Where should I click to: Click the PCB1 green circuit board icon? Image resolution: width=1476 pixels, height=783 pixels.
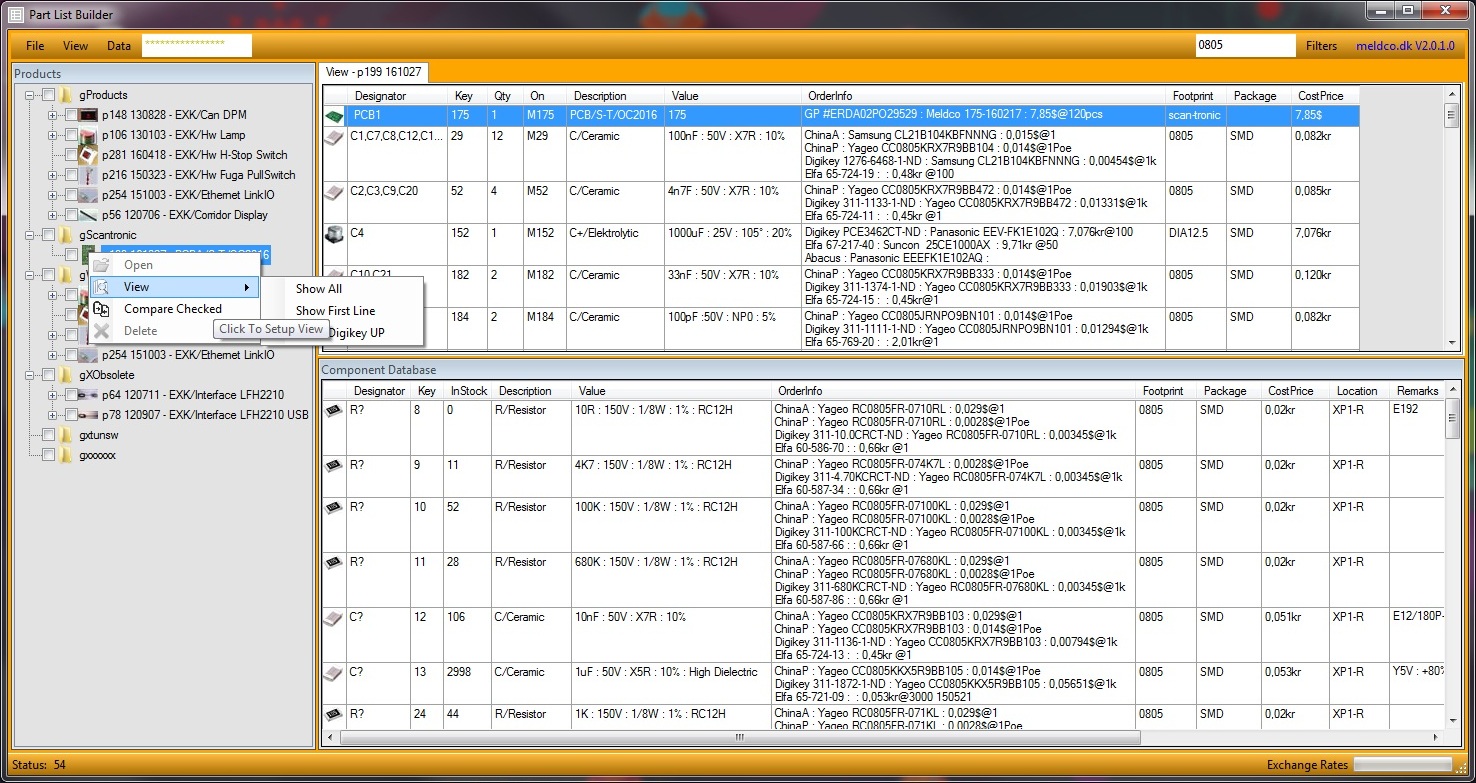pyautogui.click(x=334, y=114)
